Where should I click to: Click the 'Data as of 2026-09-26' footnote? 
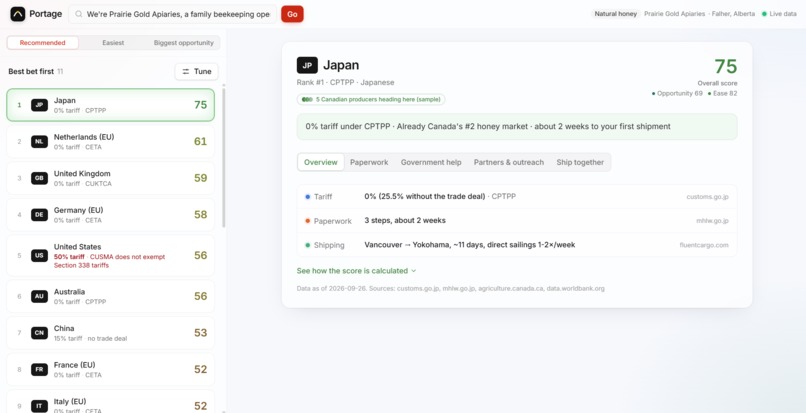click(x=450, y=289)
